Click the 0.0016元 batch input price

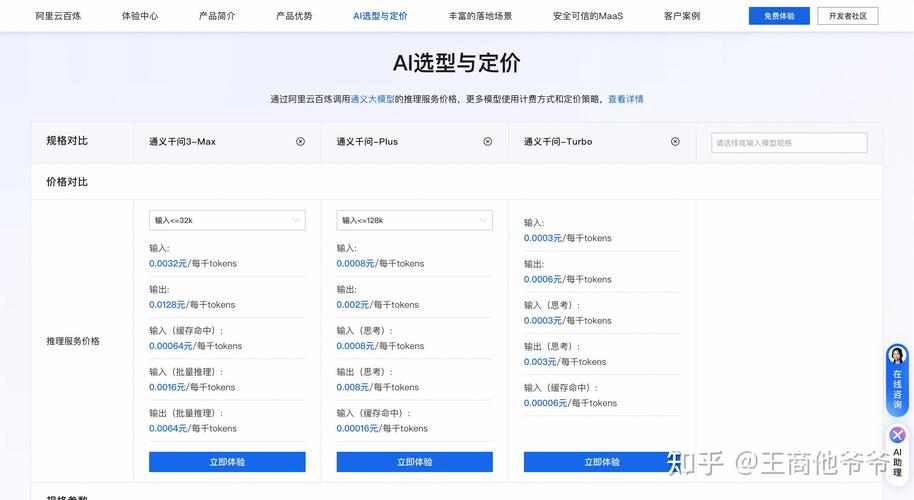pos(167,388)
